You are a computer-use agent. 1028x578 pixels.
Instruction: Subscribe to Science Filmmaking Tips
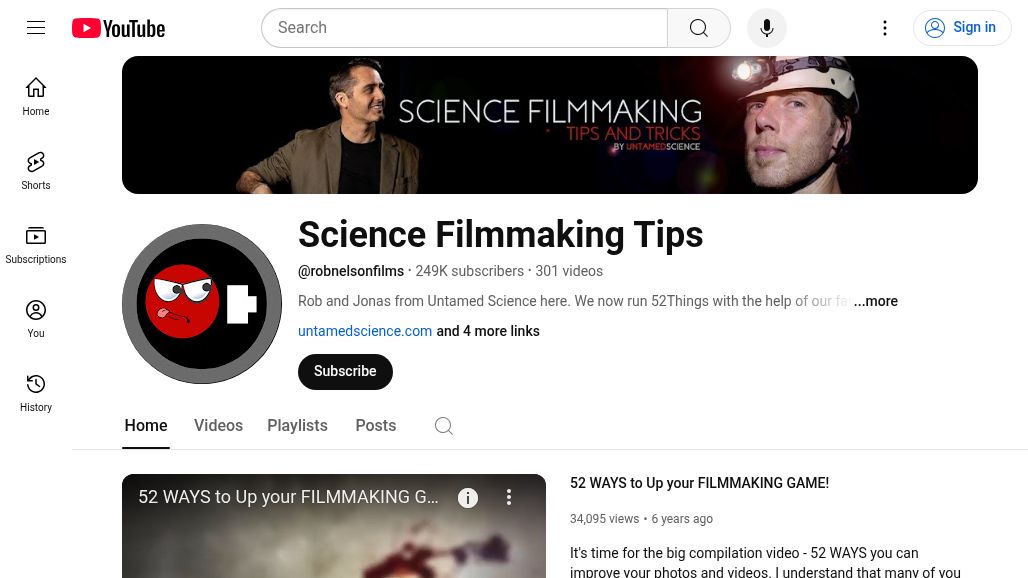[x=345, y=372]
